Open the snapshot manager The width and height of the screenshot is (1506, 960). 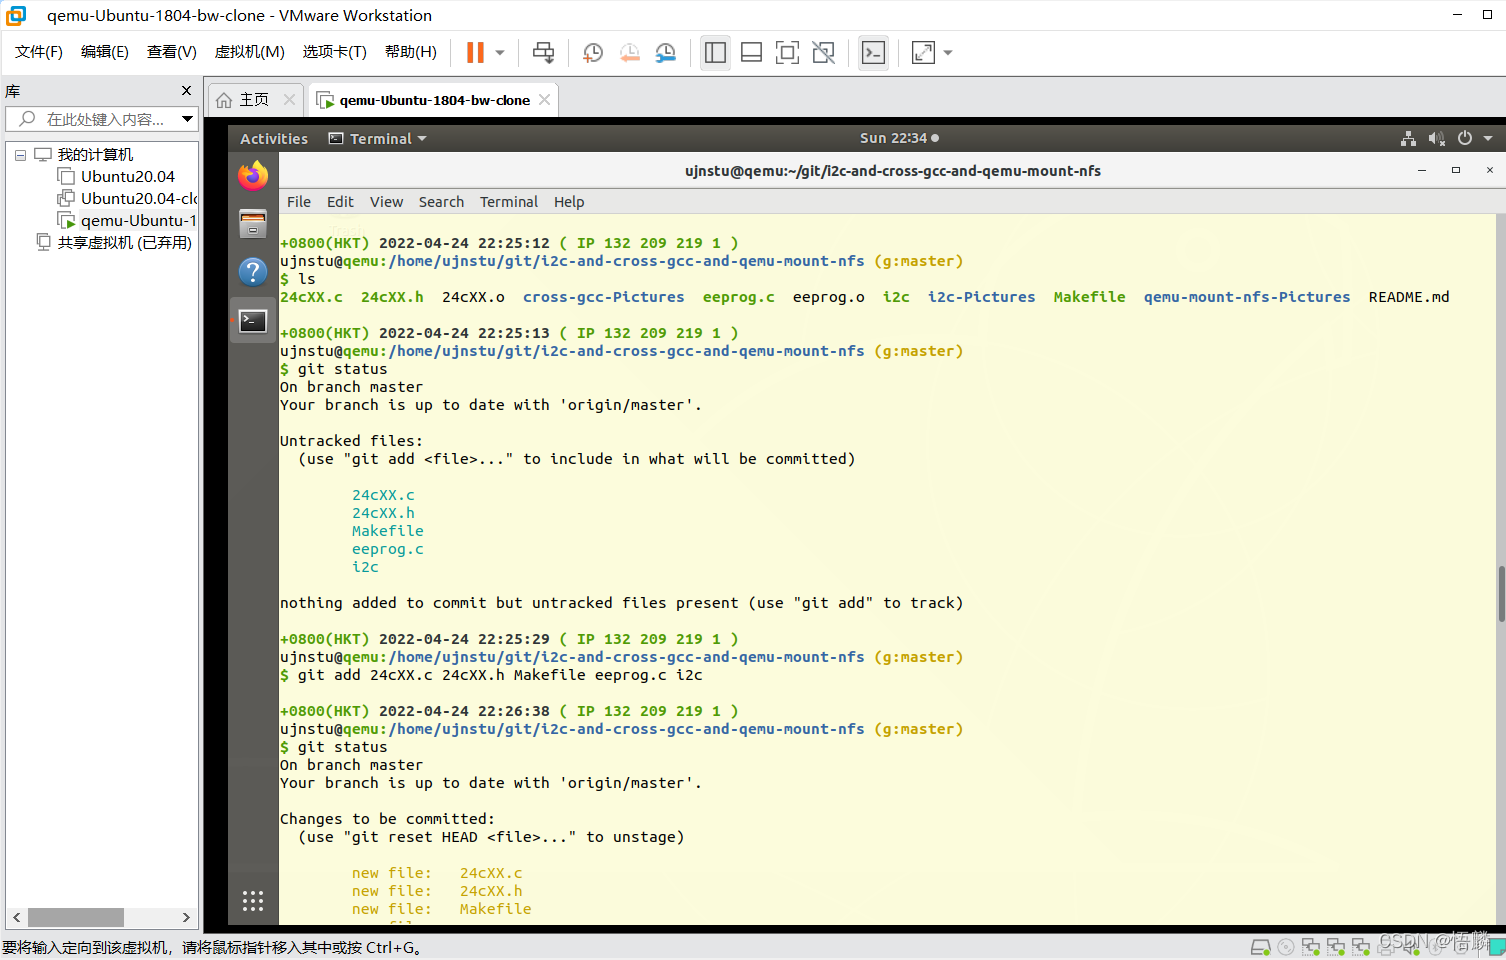point(665,53)
